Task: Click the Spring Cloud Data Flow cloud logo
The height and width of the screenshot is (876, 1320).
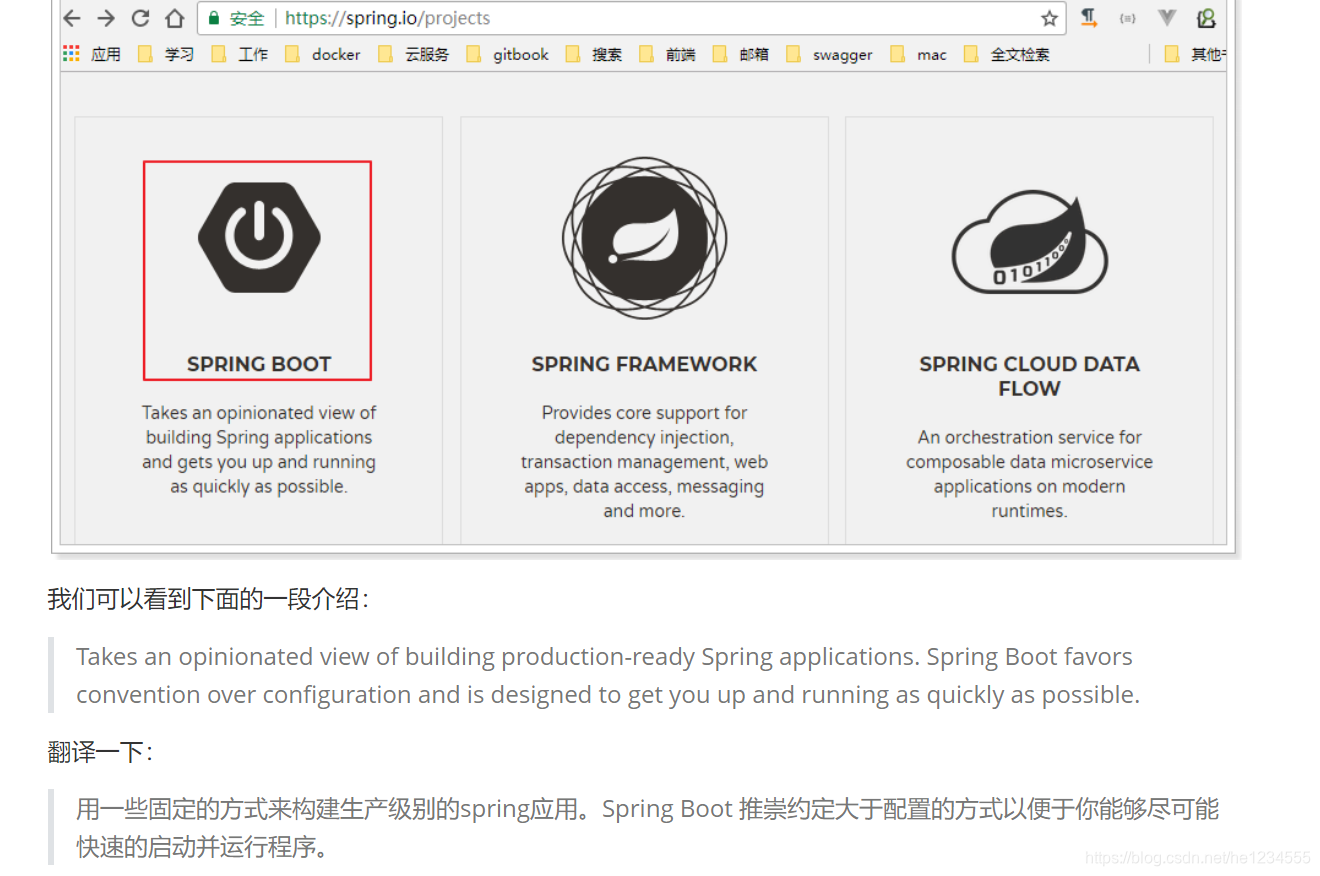Action: click(x=1029, y=244)
